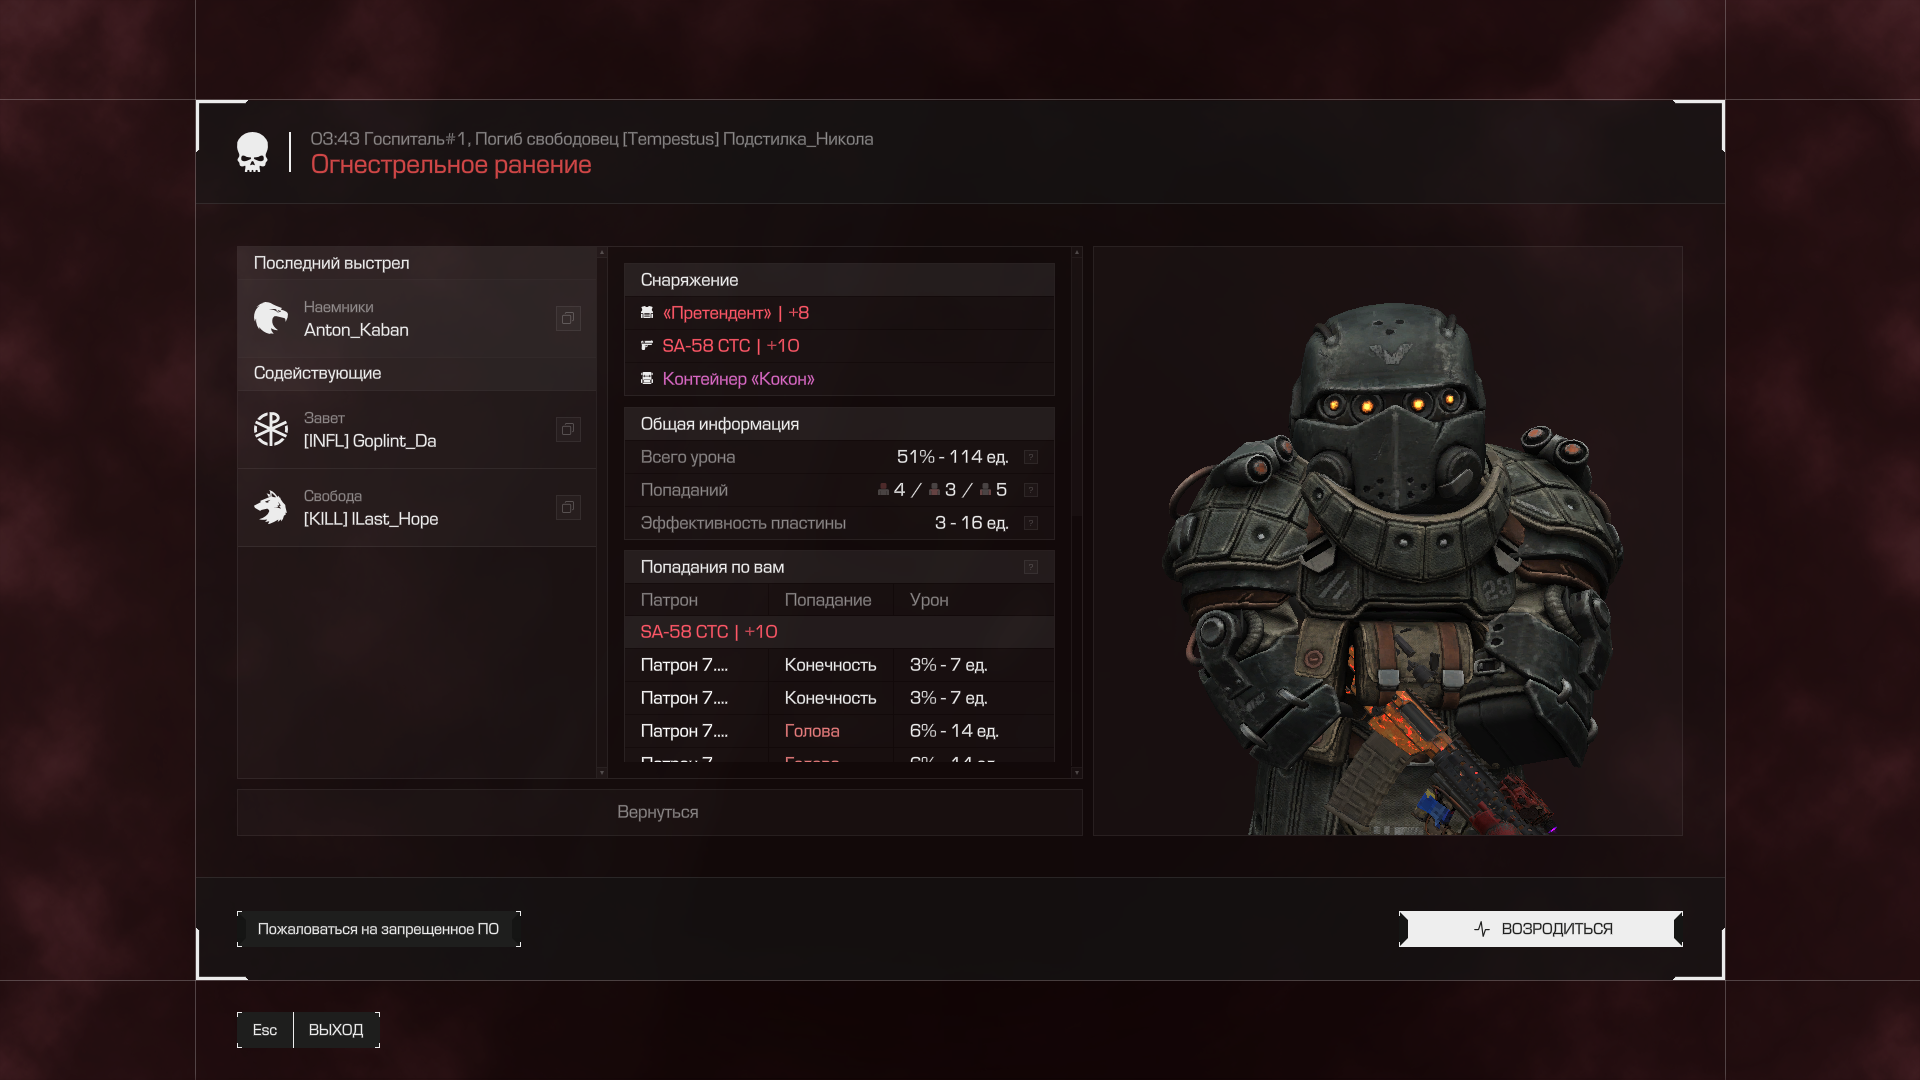Viewport: 1920px width, 1080px height.
Task: Click the Патрон column header
Action: click(x=697, y=600)
